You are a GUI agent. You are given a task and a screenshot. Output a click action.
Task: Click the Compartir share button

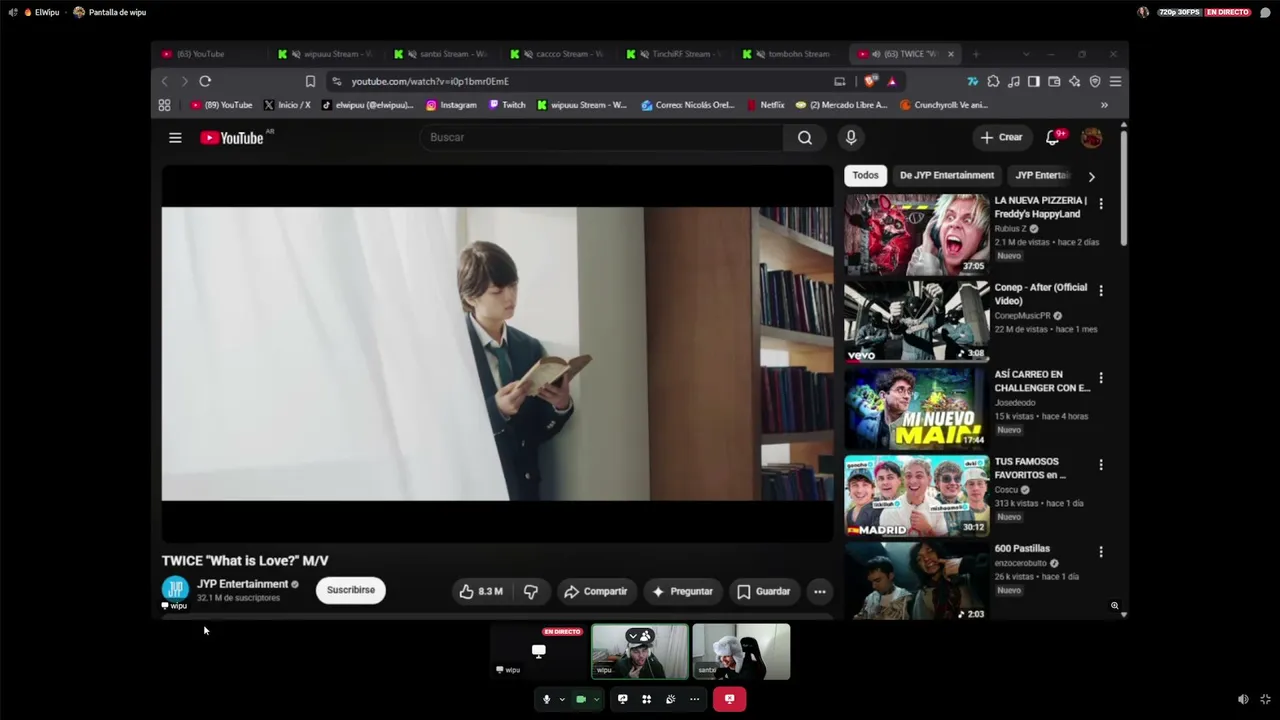596,591
